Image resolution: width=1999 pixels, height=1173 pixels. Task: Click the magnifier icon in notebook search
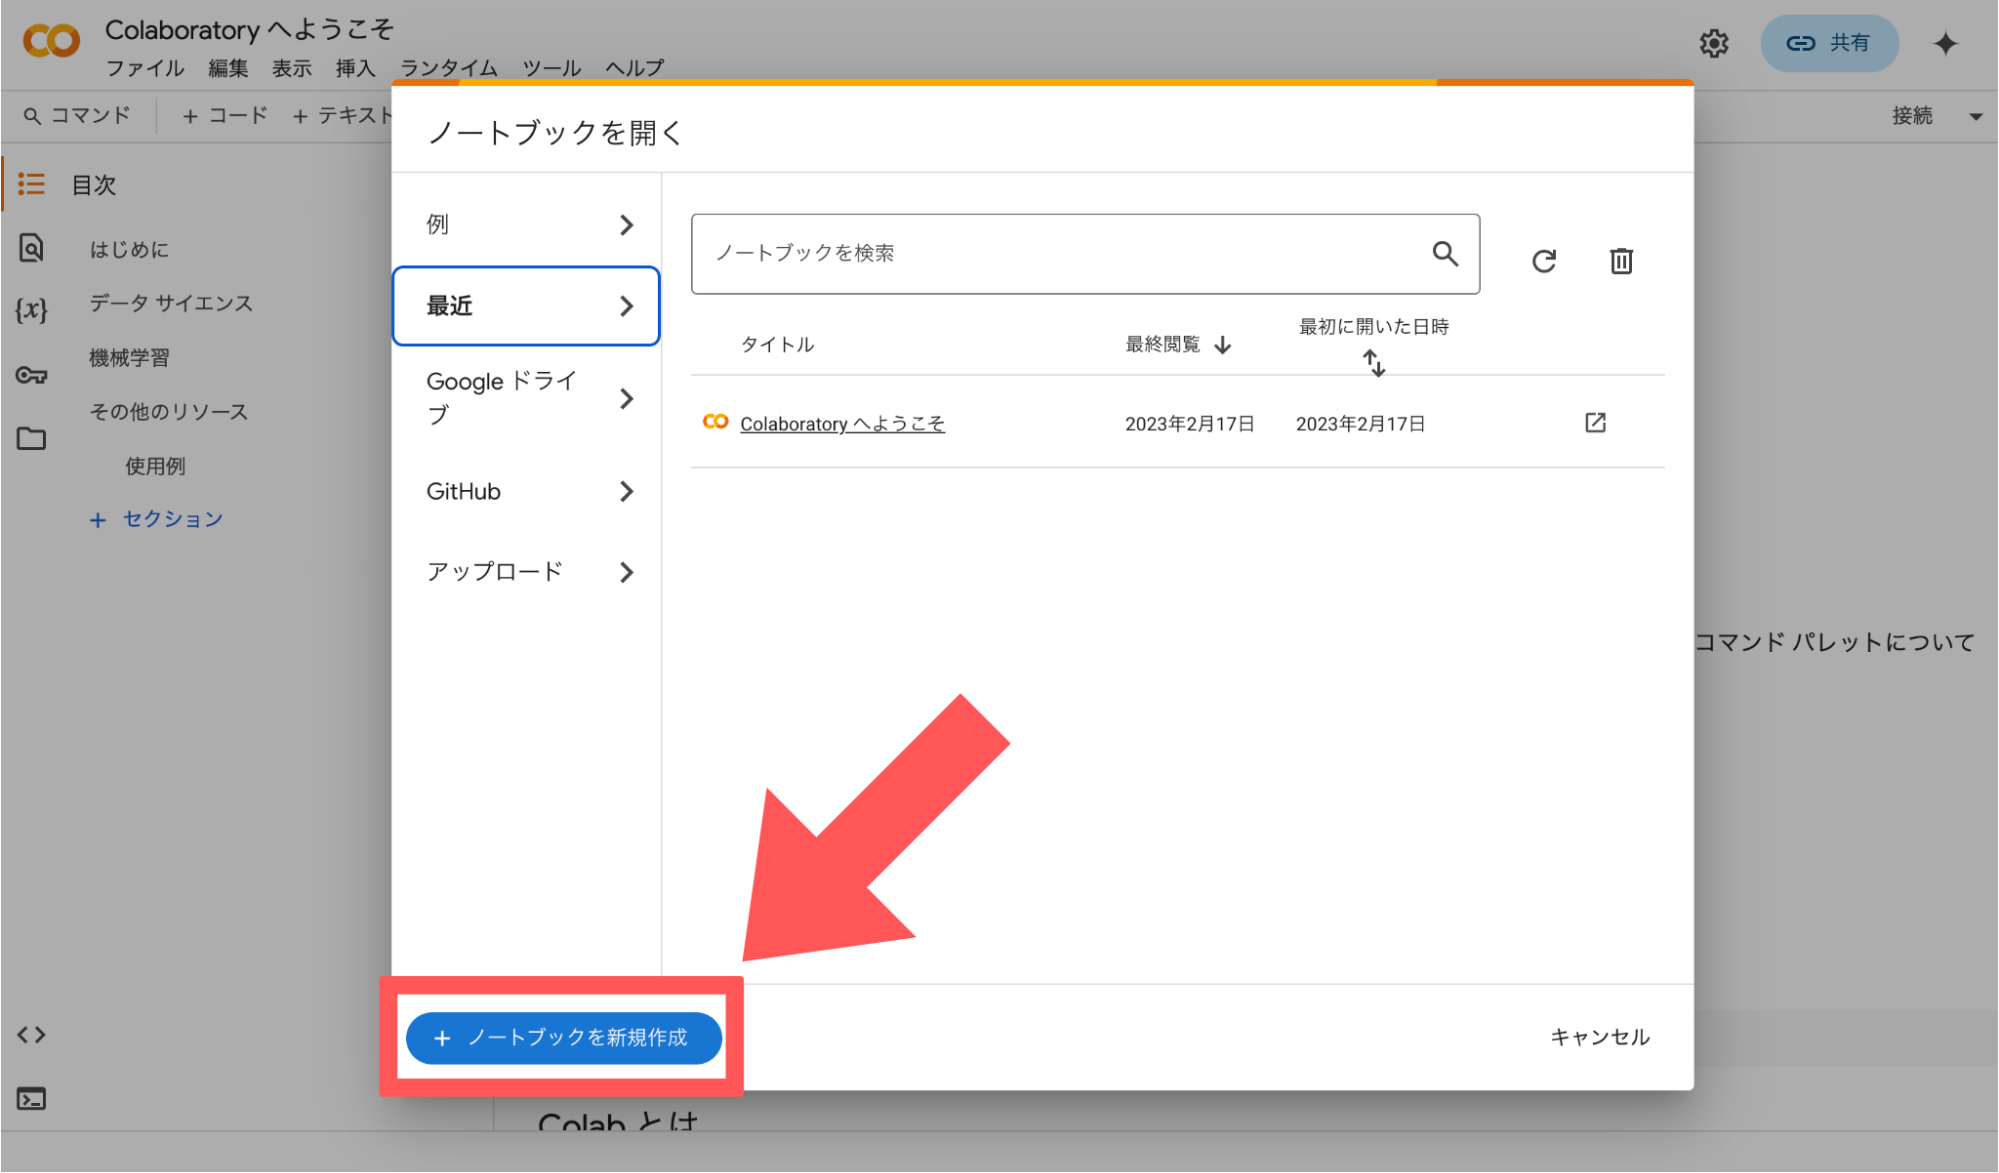[1445, 253]
